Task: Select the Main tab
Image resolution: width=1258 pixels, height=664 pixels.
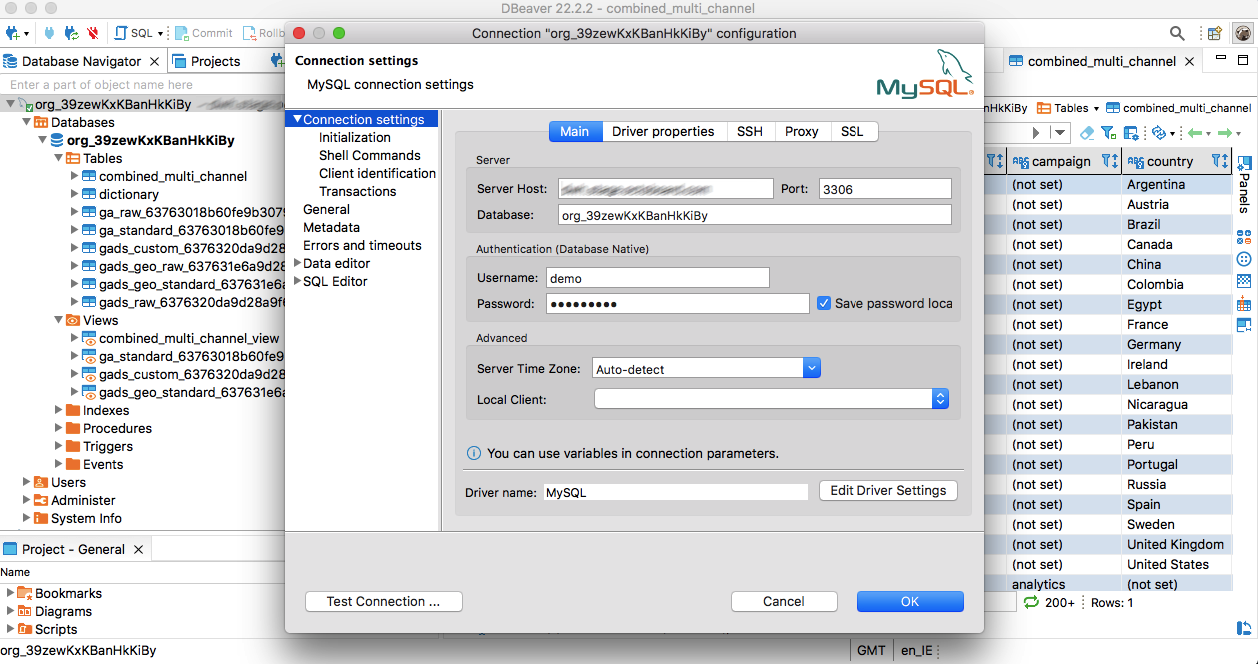Action: click(x=574, y=131)
